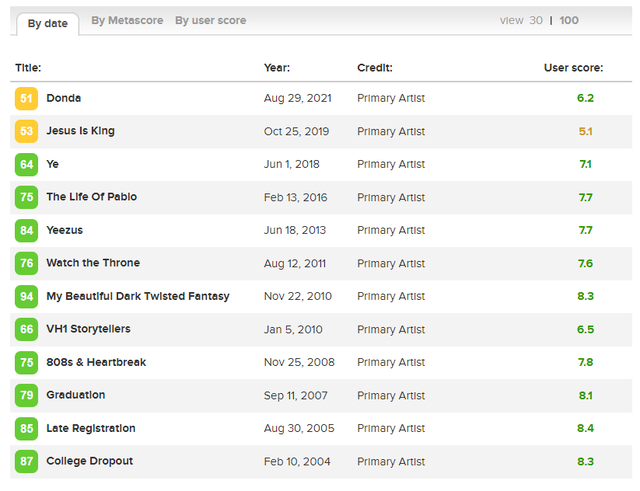Click the 64 Metascore badge for Ye
The height and width of the screenshot is (491, 640).
point(26,165)
